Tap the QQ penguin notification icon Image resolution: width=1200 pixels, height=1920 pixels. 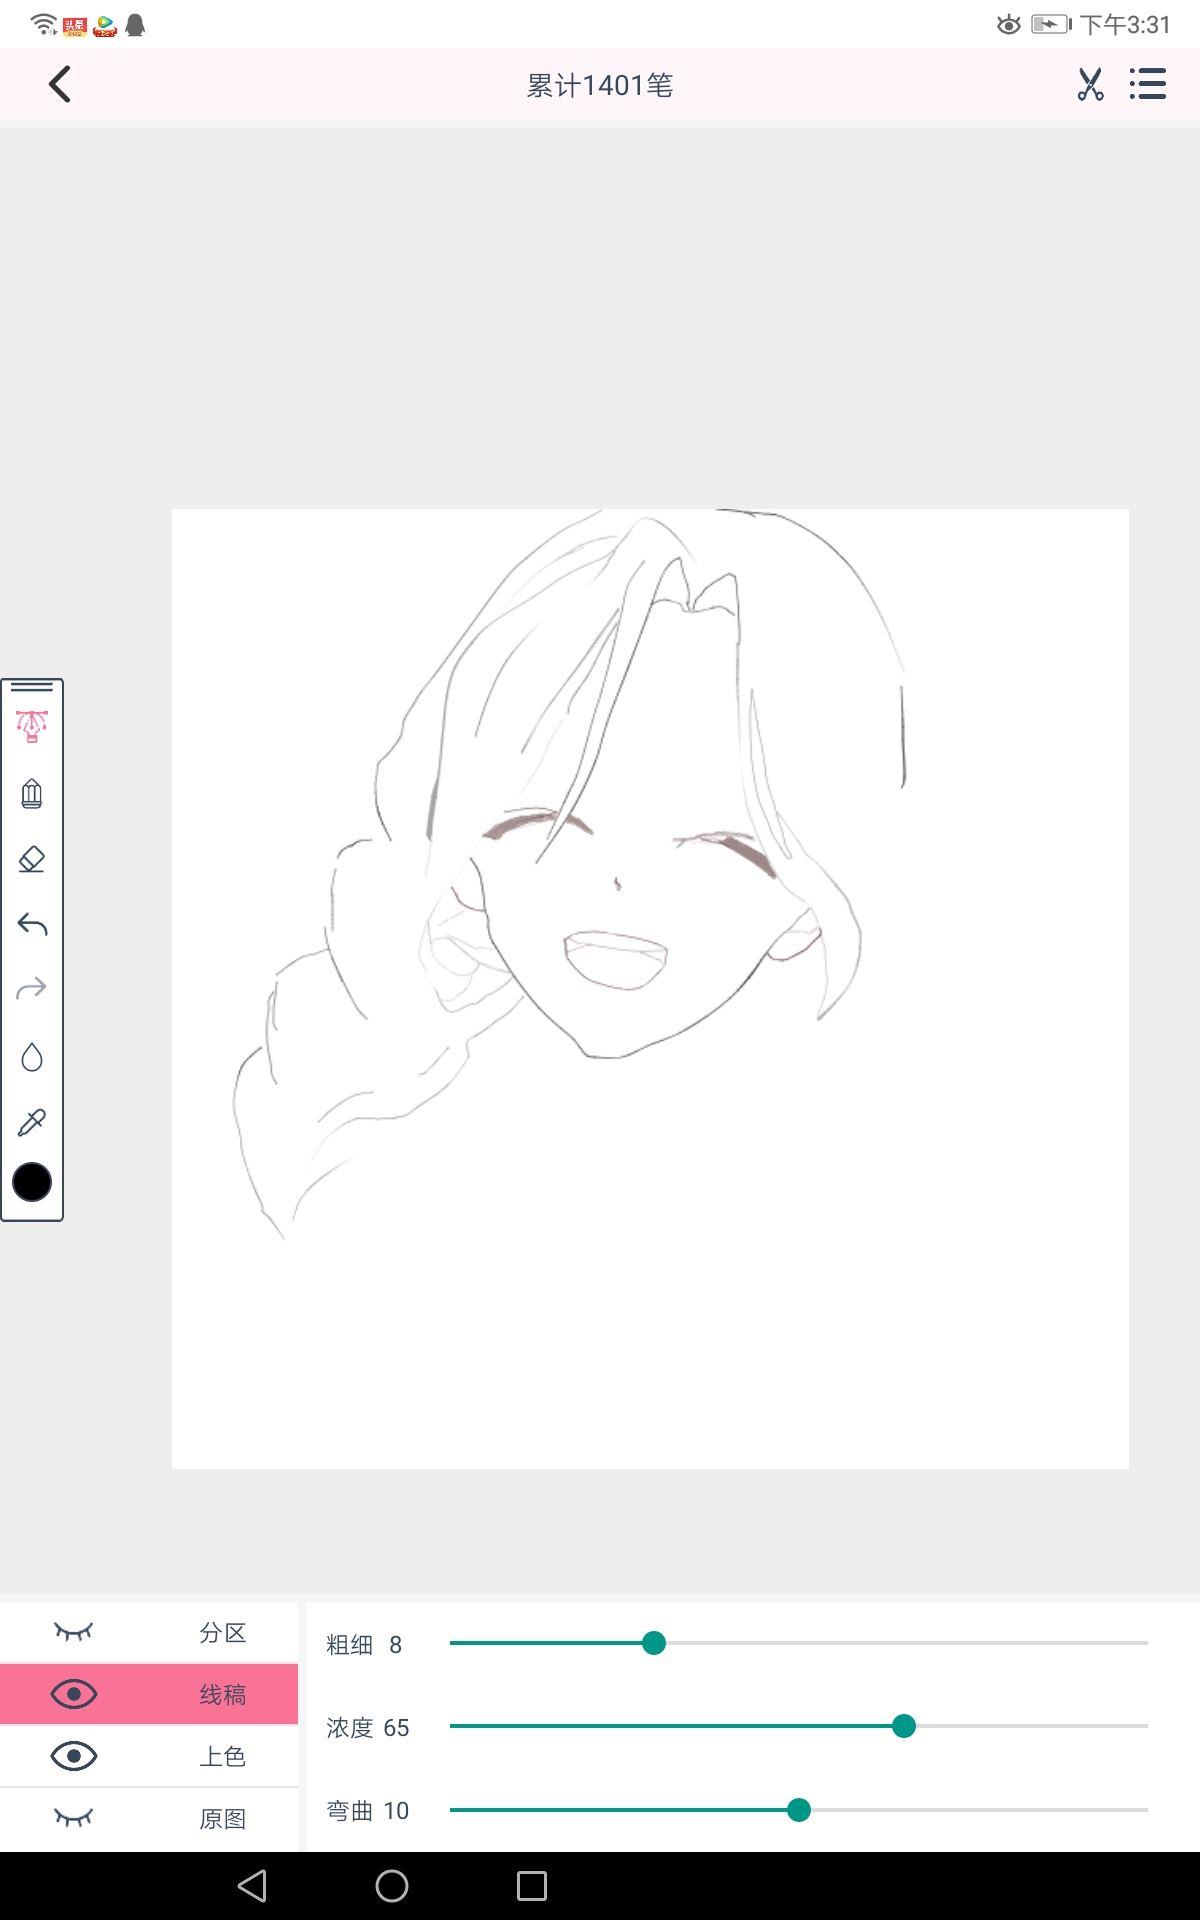[135, 25]
